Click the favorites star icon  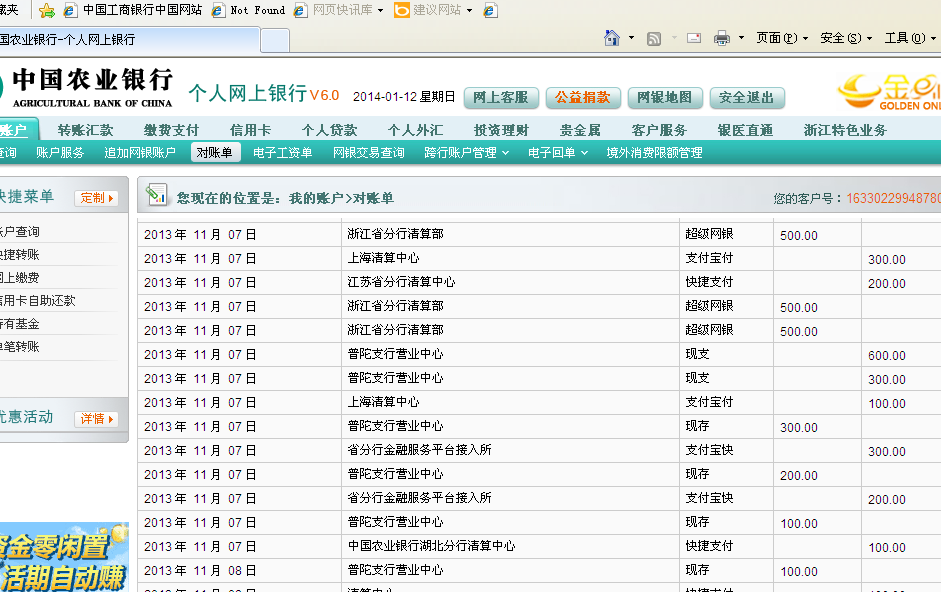coord(46,10)
